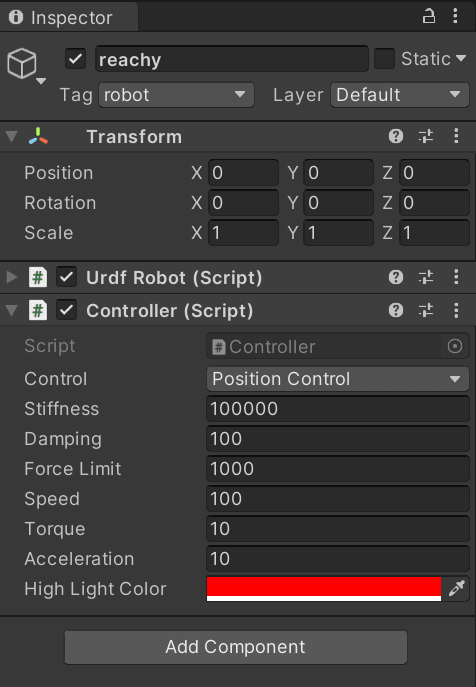
Task: Disable the Urdf Robot script checkbox
Action: pos(66,277)
